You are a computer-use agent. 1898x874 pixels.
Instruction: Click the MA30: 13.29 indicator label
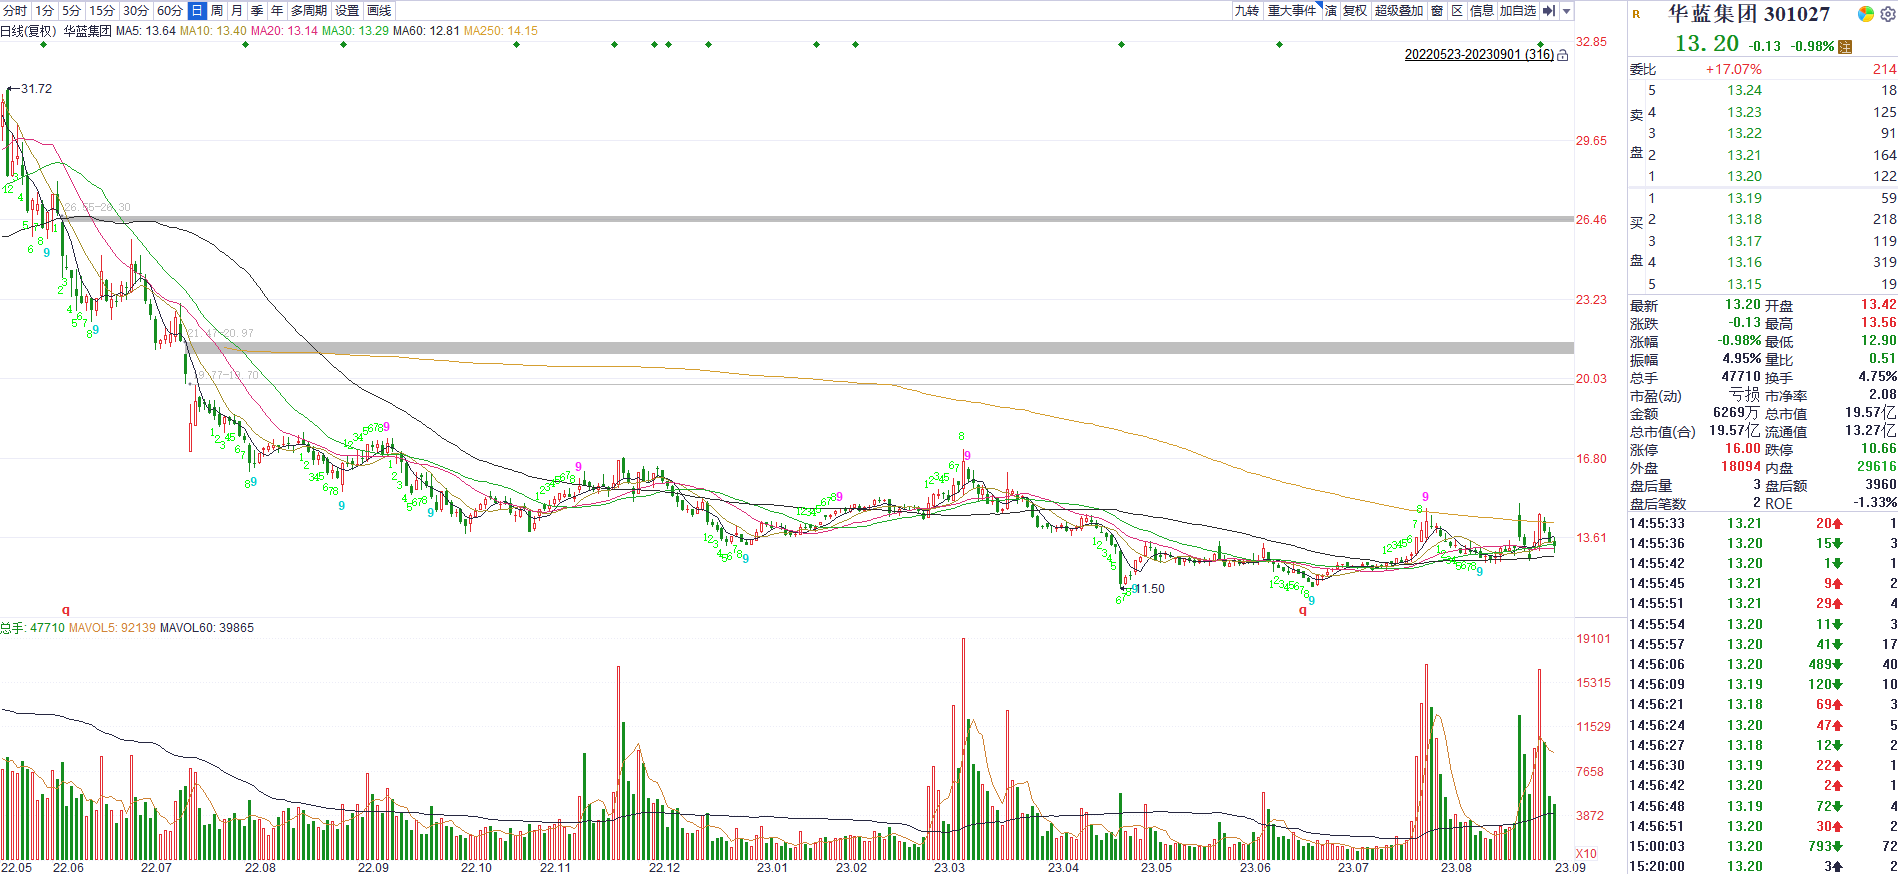point(355,31)
